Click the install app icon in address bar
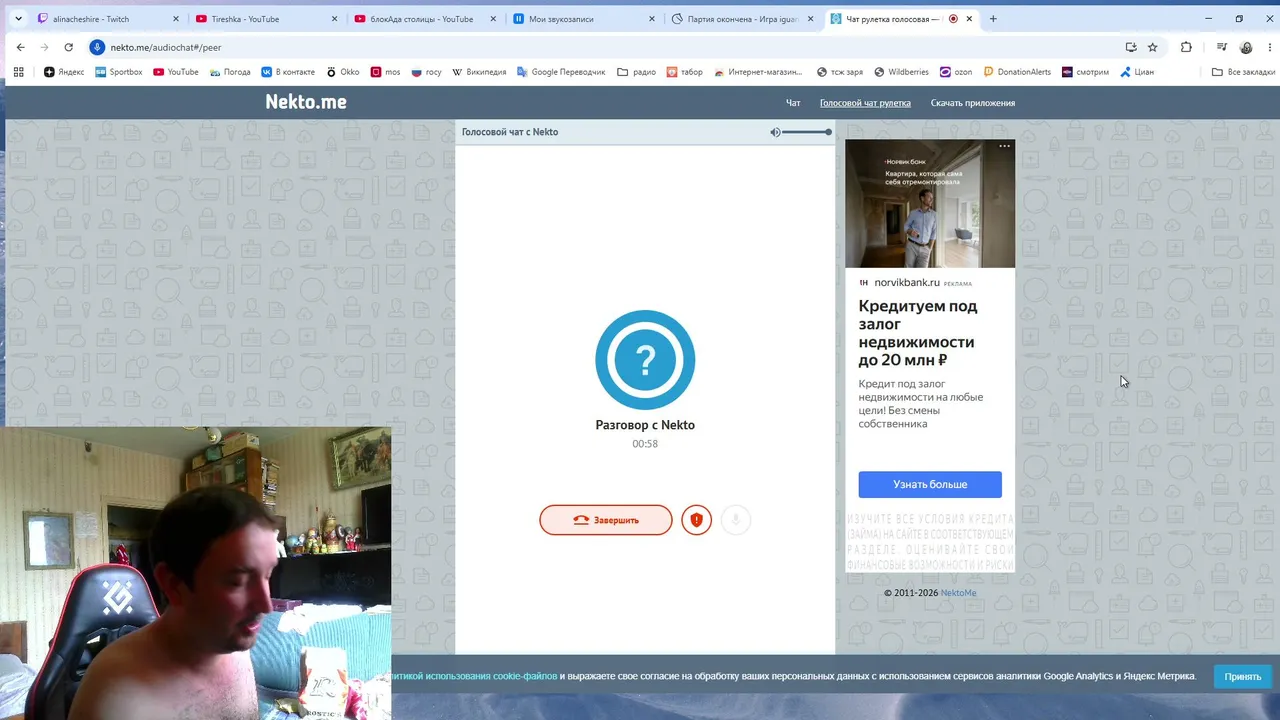 1131,47
